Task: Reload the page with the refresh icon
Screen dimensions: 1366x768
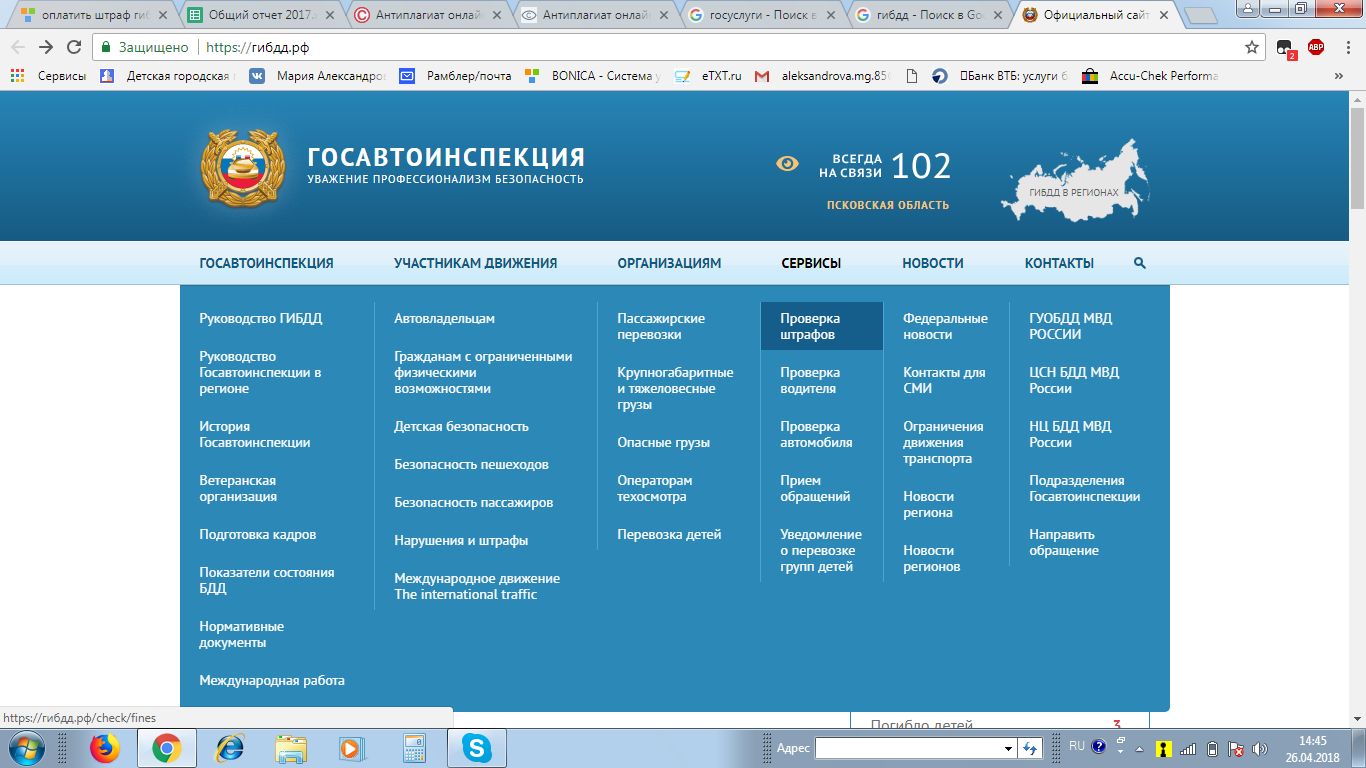Action: 74,47
